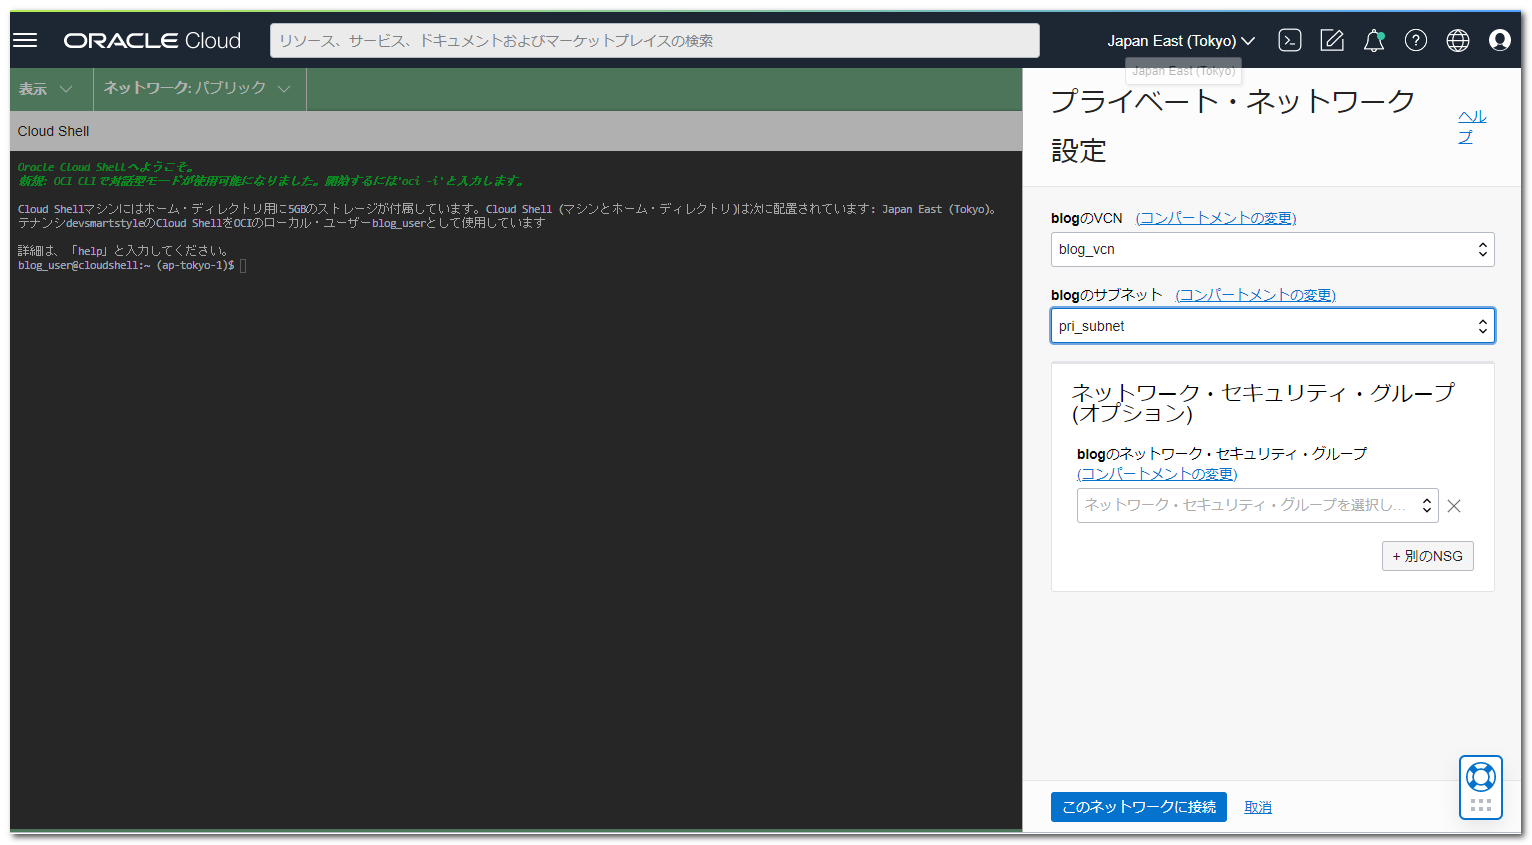1532x845 pixels.
Task: Click the support widget drag-handle dots
Action: click(1481, 805)
